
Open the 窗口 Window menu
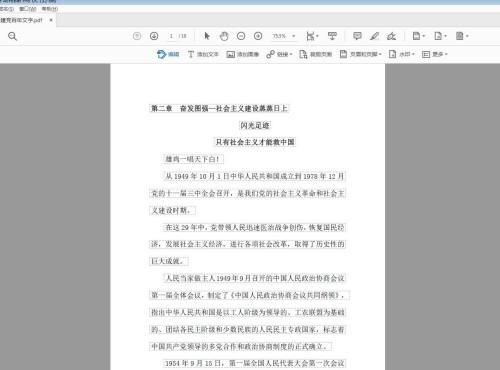(28, 9)
